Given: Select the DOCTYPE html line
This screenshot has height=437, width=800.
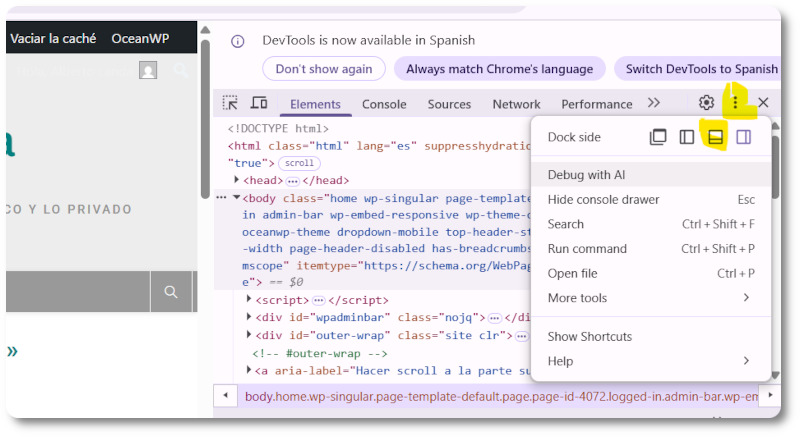Looking at the screenshot, I should coord(278,128).
